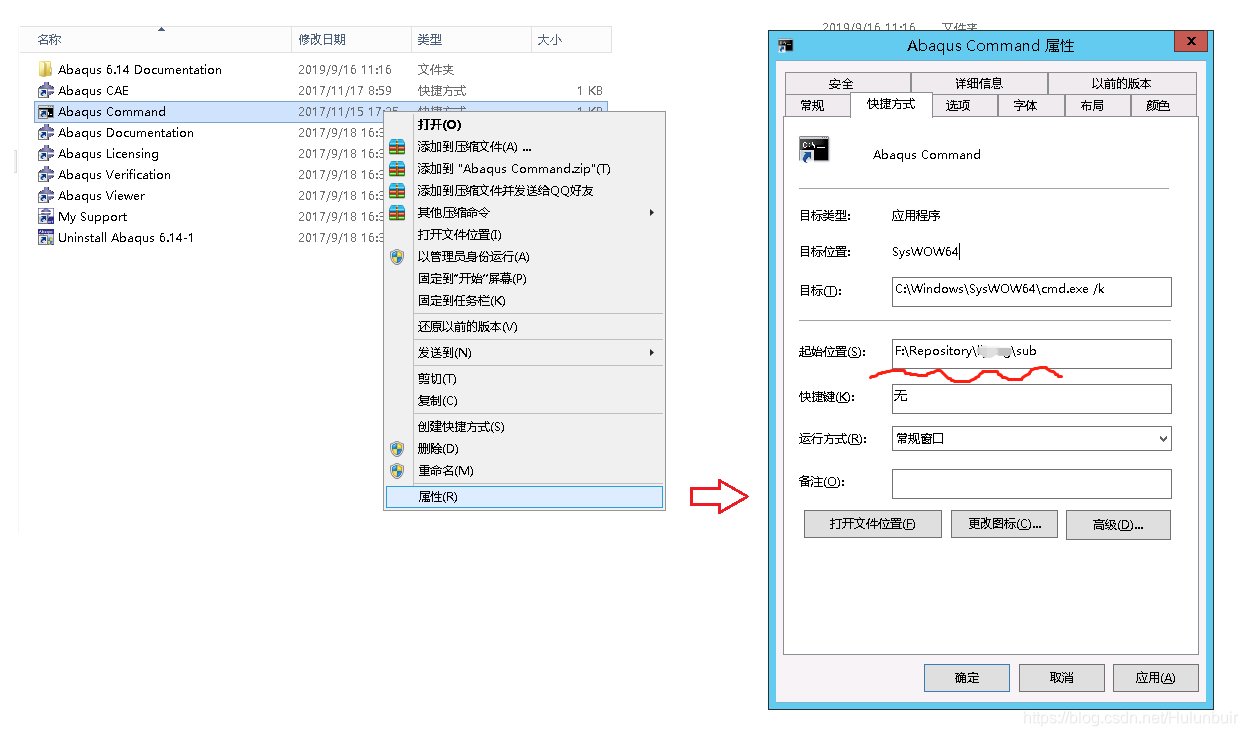
Task: Choose 打开文件位置(I) from the context menu
Action: click(524, 234)
